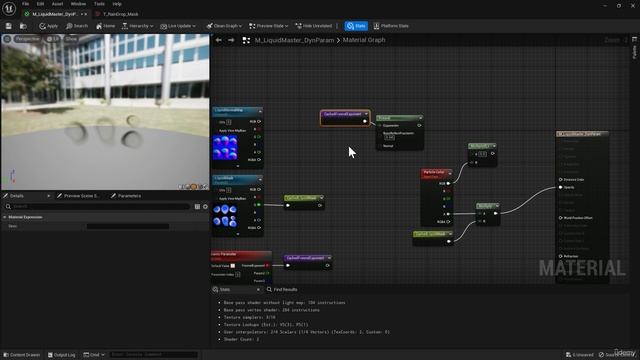Click the graph breadcrumb root icon
Viewport: 640px width, 360px height.
point(246,40)
